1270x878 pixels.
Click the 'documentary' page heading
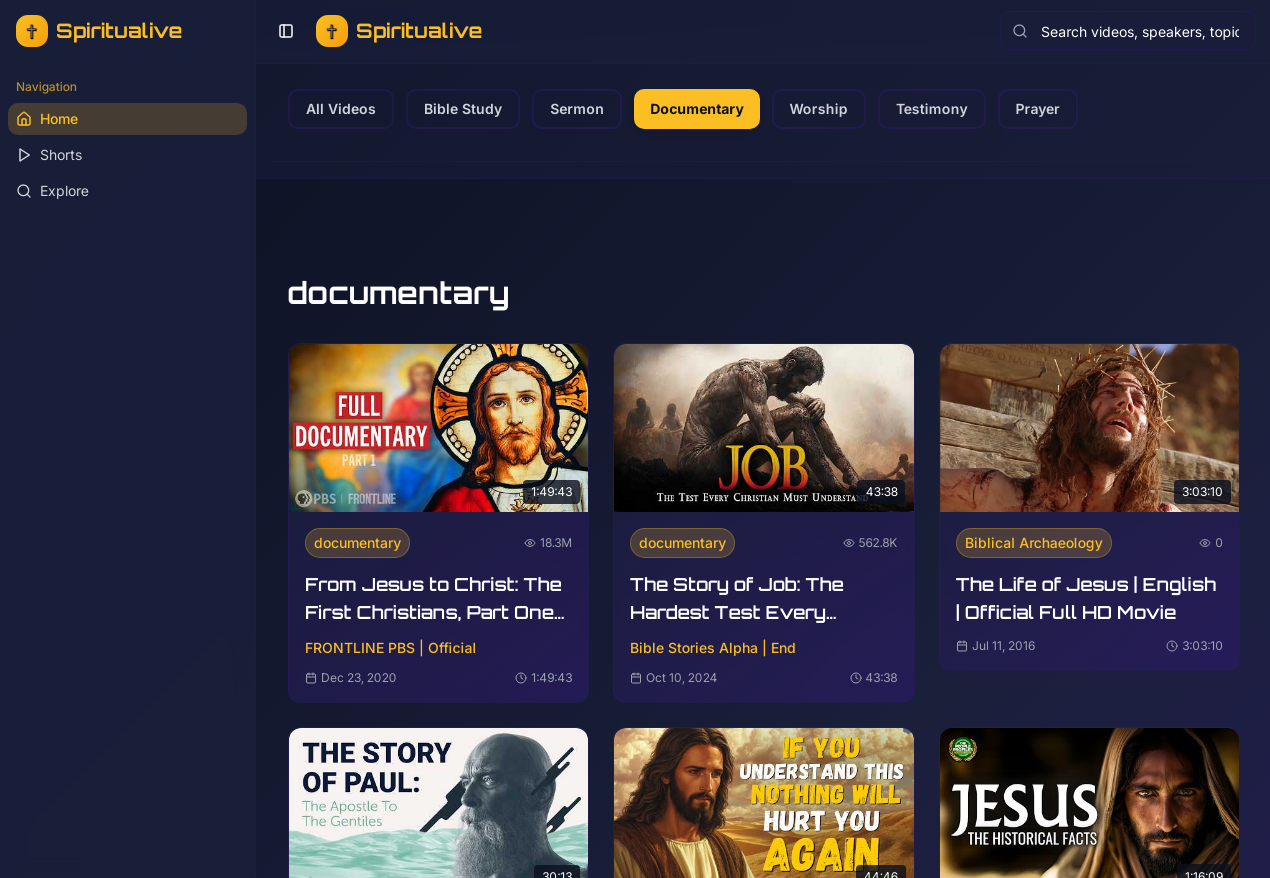coord(398,293)
